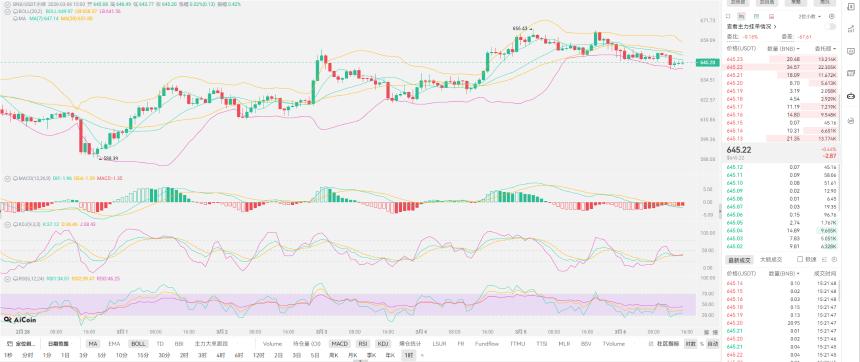Screen dimensions: 860x362
Task: Select the 月K timeframe
Action: (x=352, y=355)
